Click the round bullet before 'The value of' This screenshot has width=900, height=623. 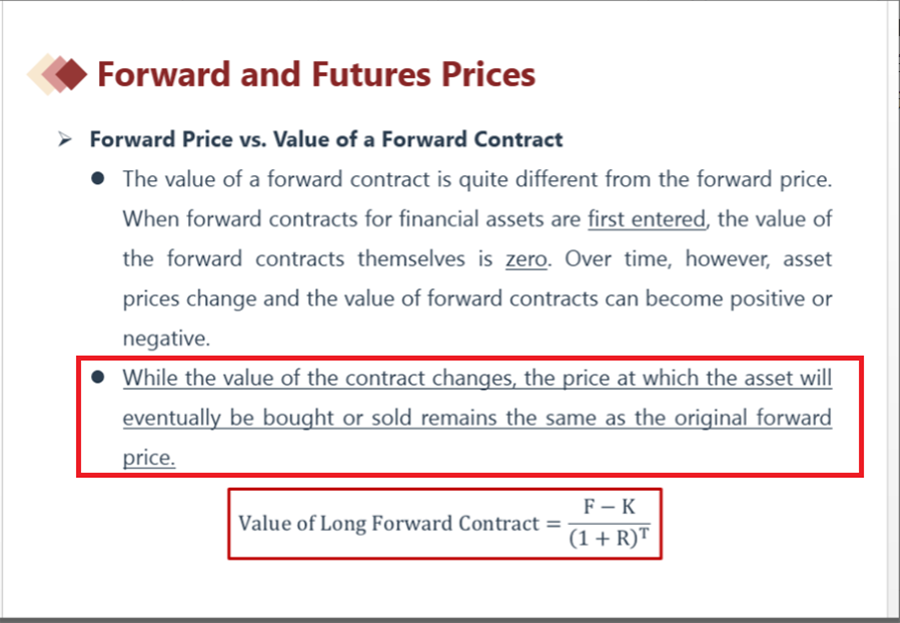click(98, 179)
